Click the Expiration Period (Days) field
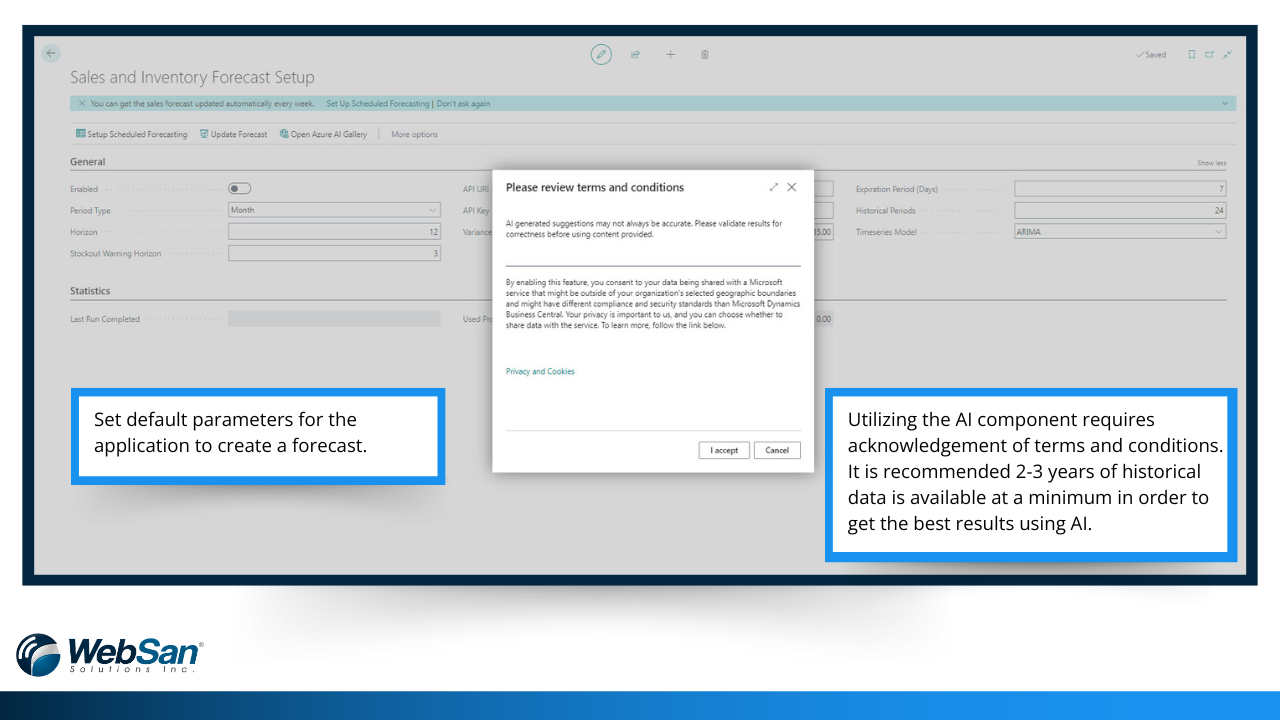Image resolution: width=1280 pixels, height=720 pixels. point(1120,188)
